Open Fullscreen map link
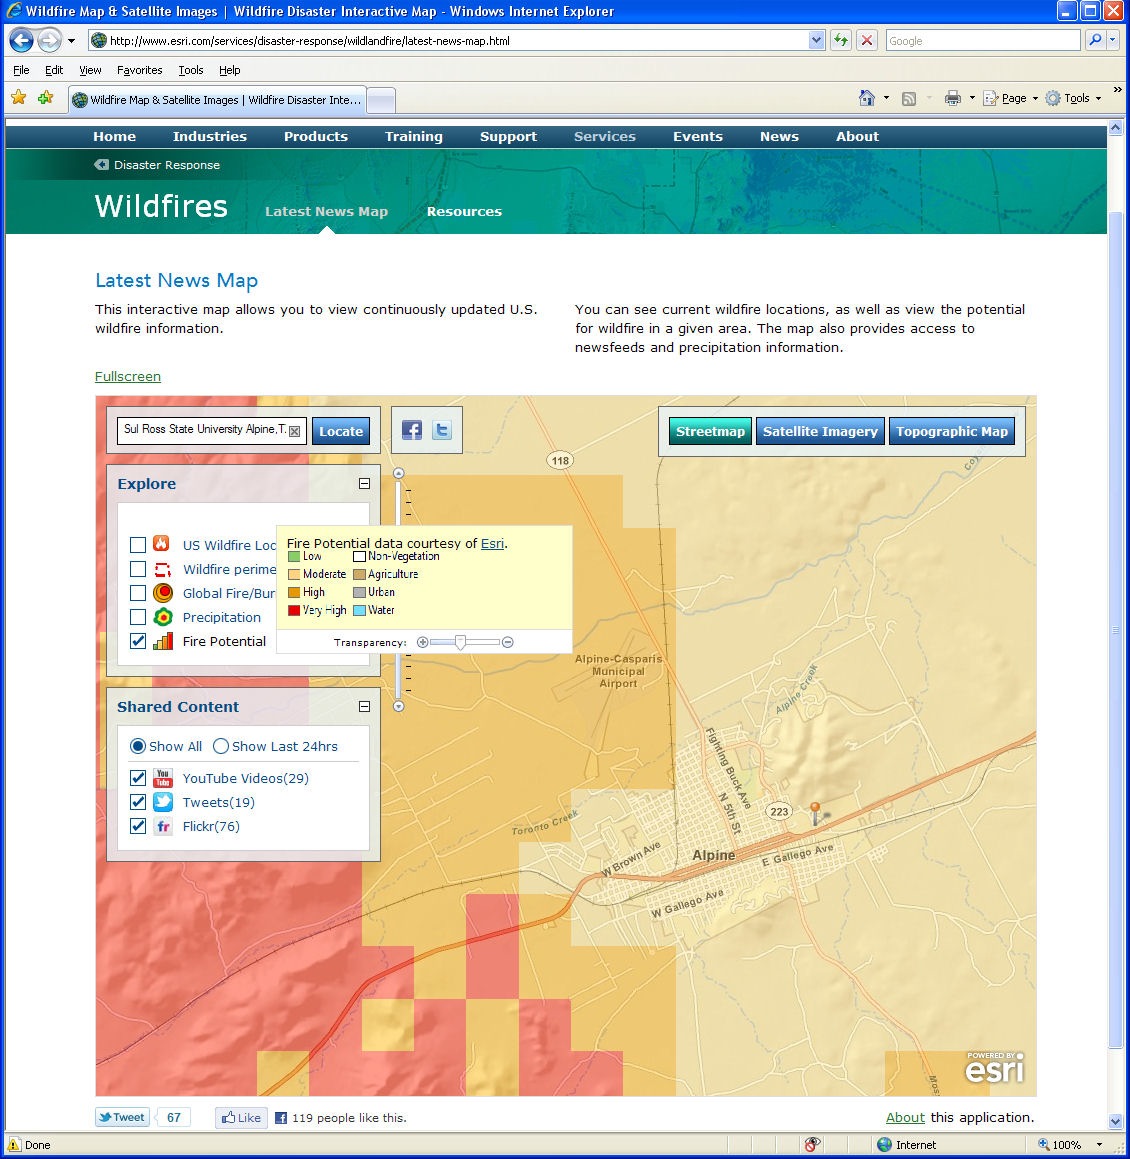 pyautogui.click(x=128, y=376)
